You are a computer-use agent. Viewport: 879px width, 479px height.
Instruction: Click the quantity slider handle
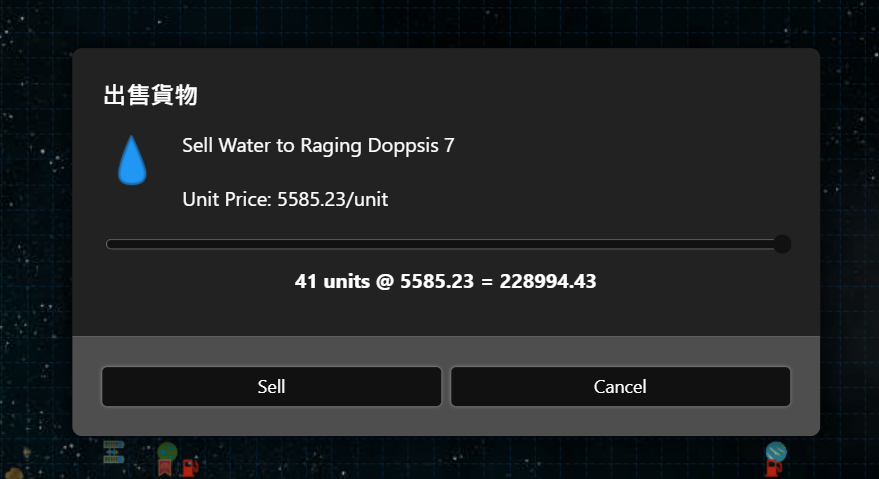[x=782, y=244]
